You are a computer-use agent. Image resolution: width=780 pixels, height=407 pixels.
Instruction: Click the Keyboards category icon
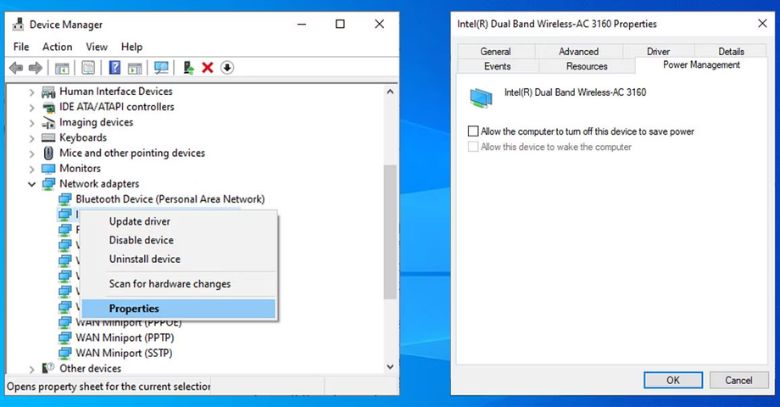pos(48,138)
